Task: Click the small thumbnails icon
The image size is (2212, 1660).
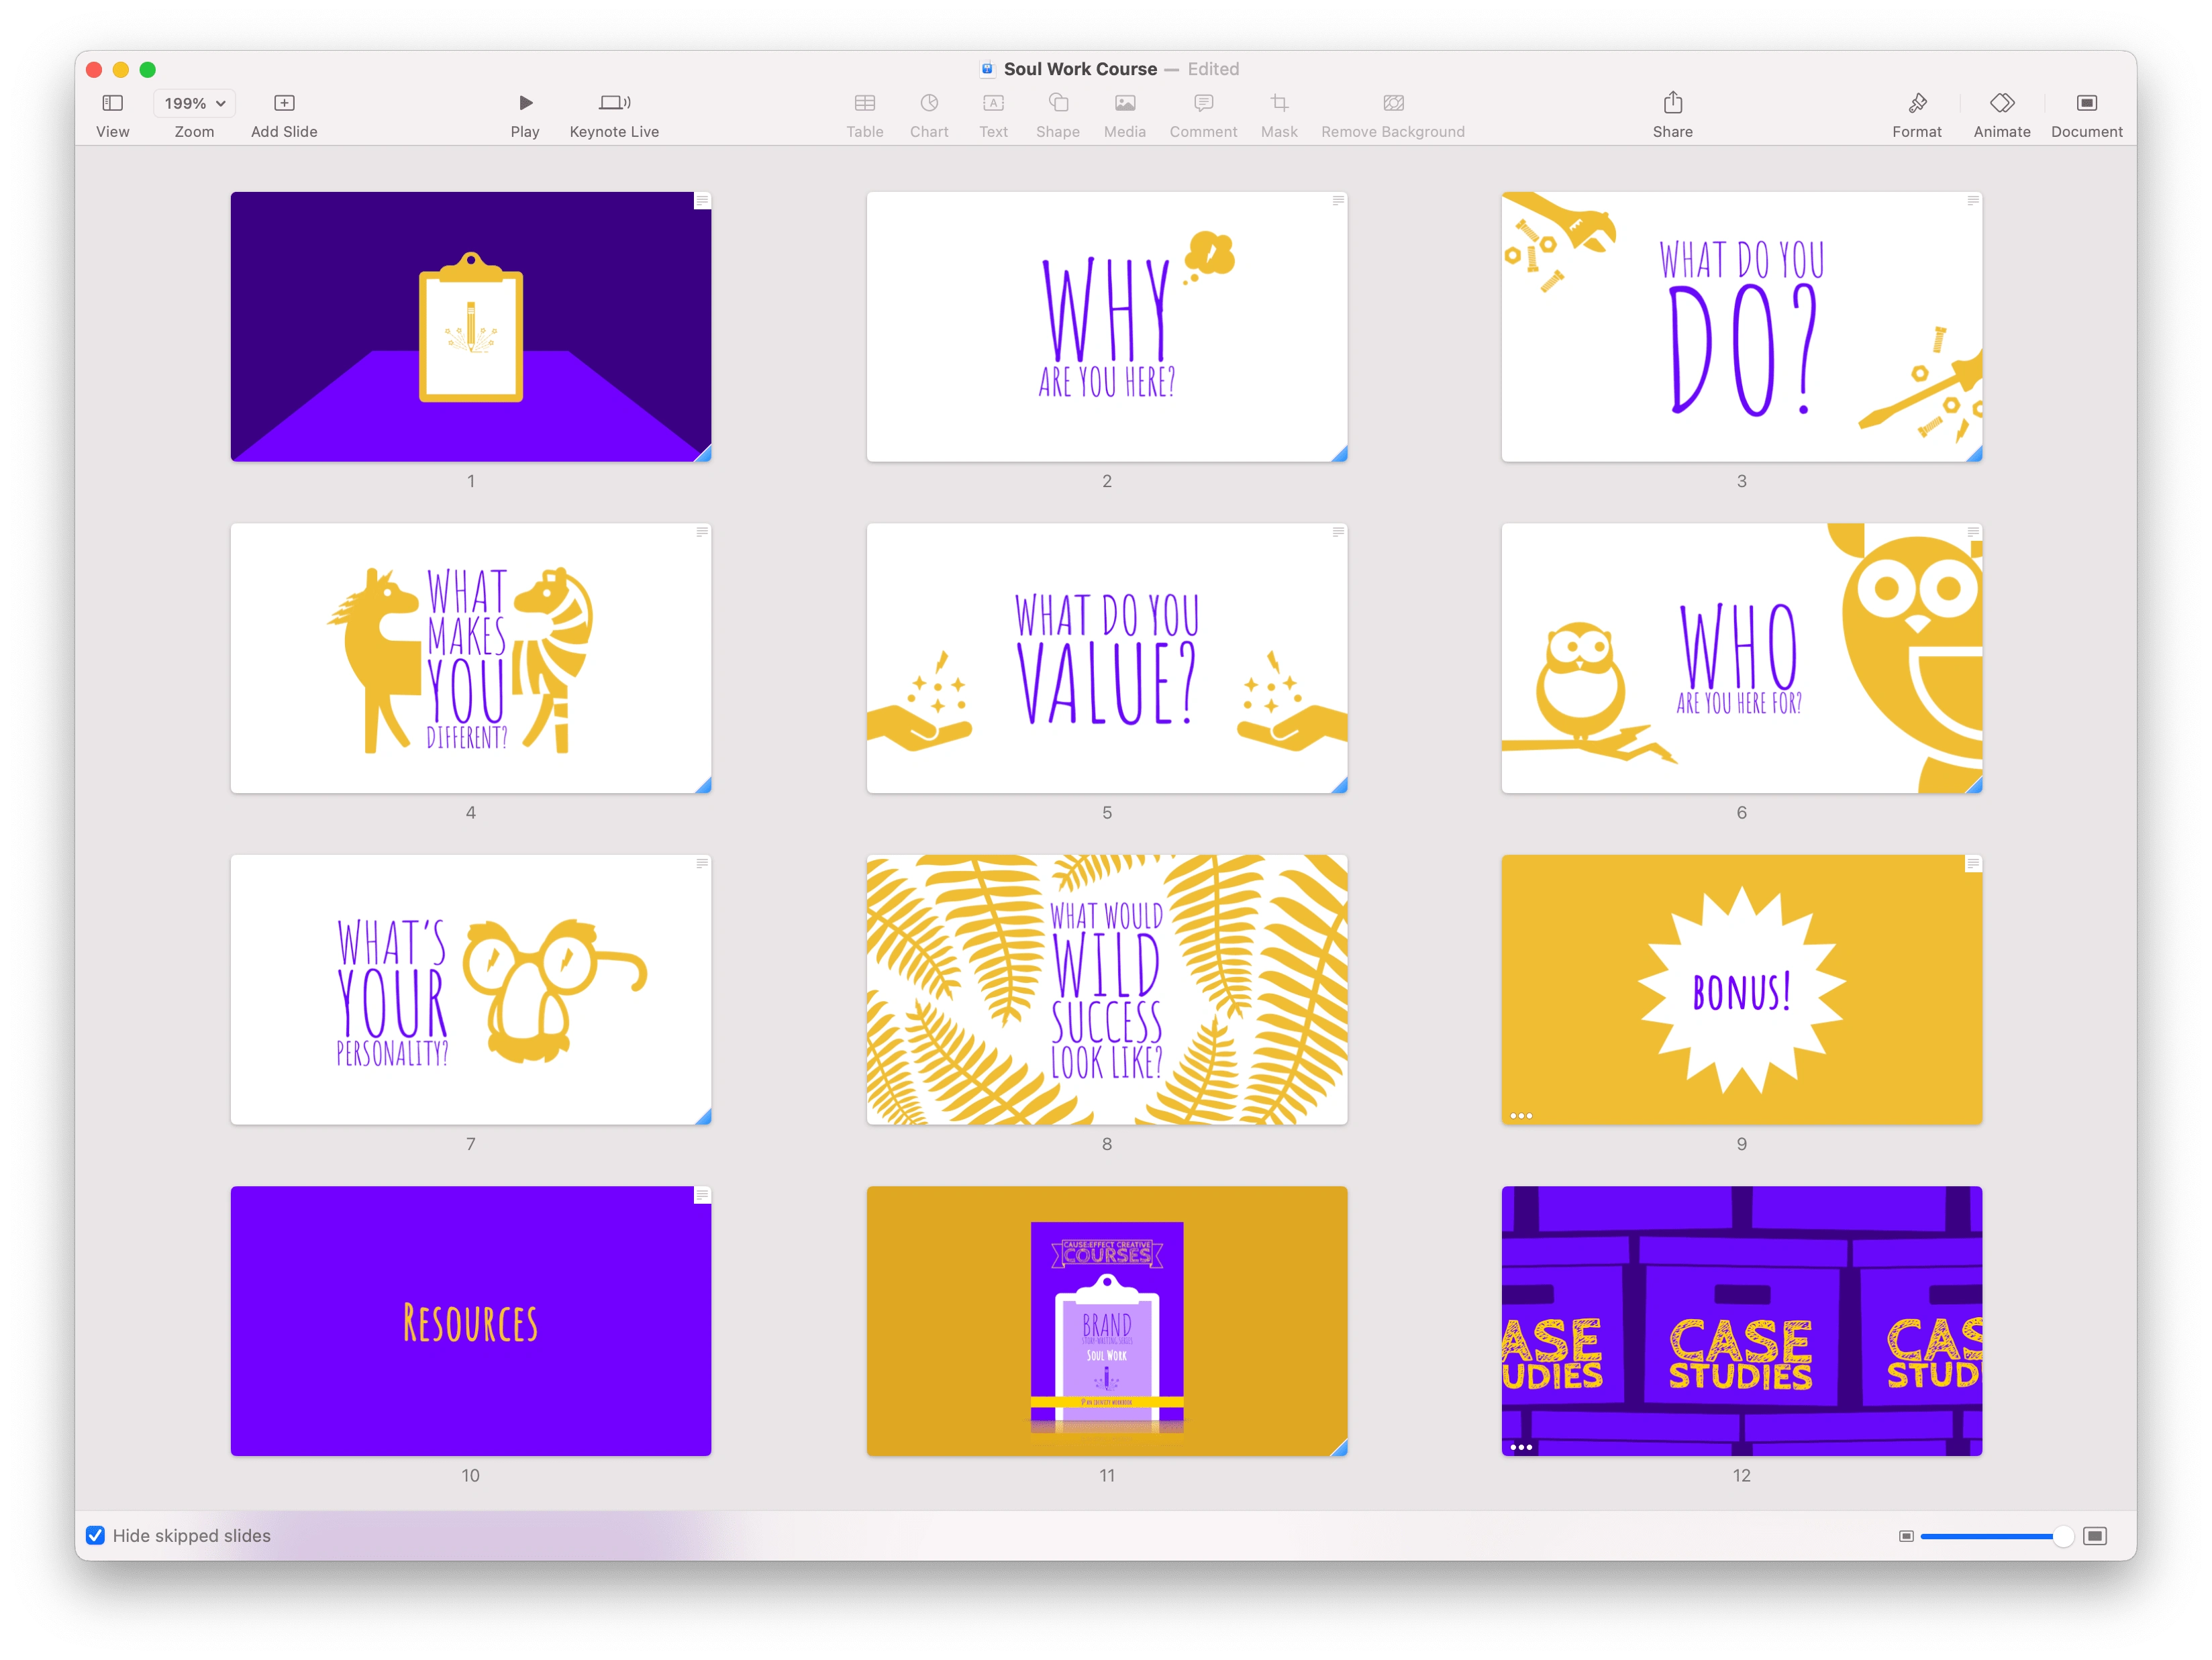Action: pos(1906,1536)
